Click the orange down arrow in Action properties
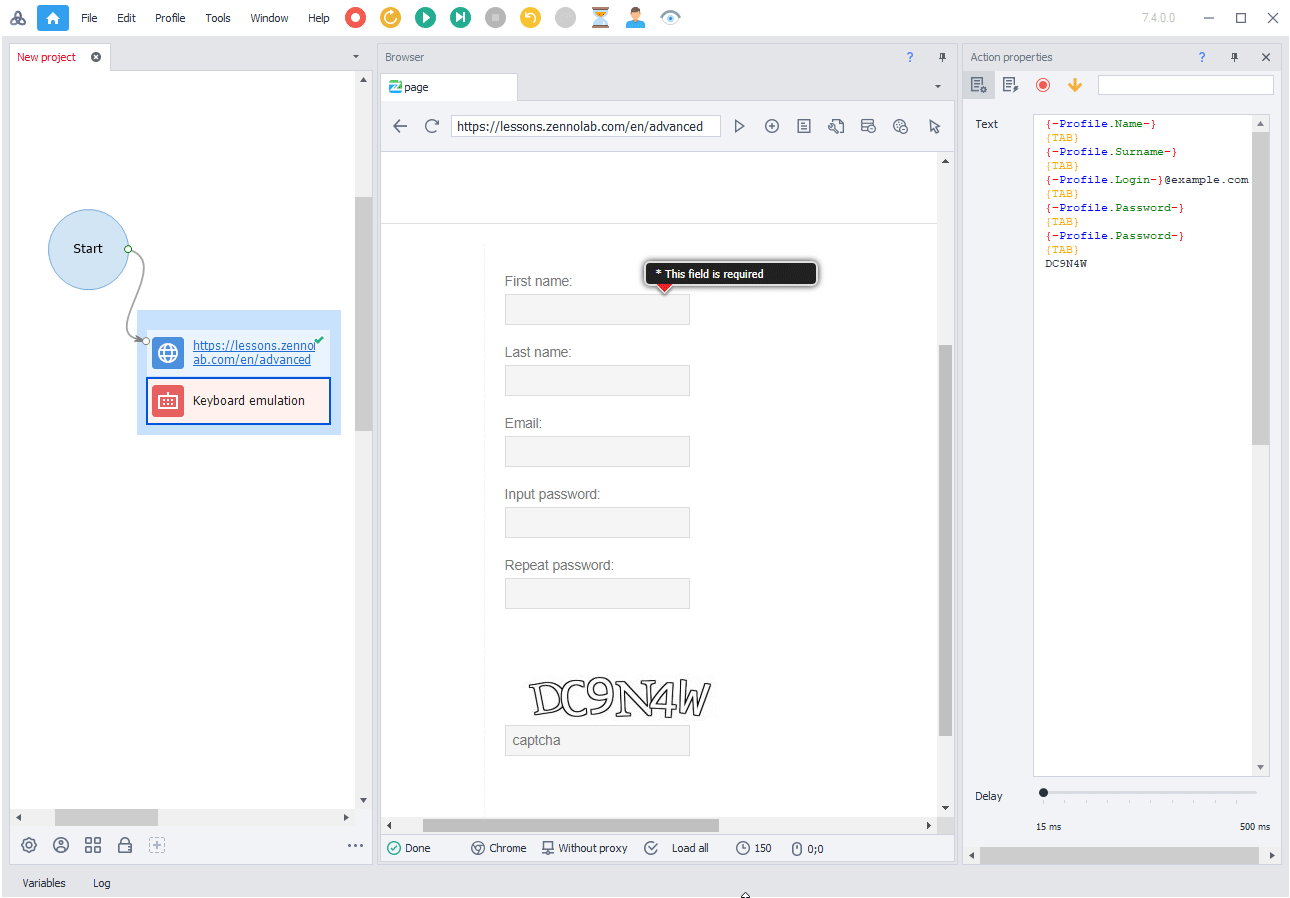The image size is (1290, 898). (x=1075, y=85)
